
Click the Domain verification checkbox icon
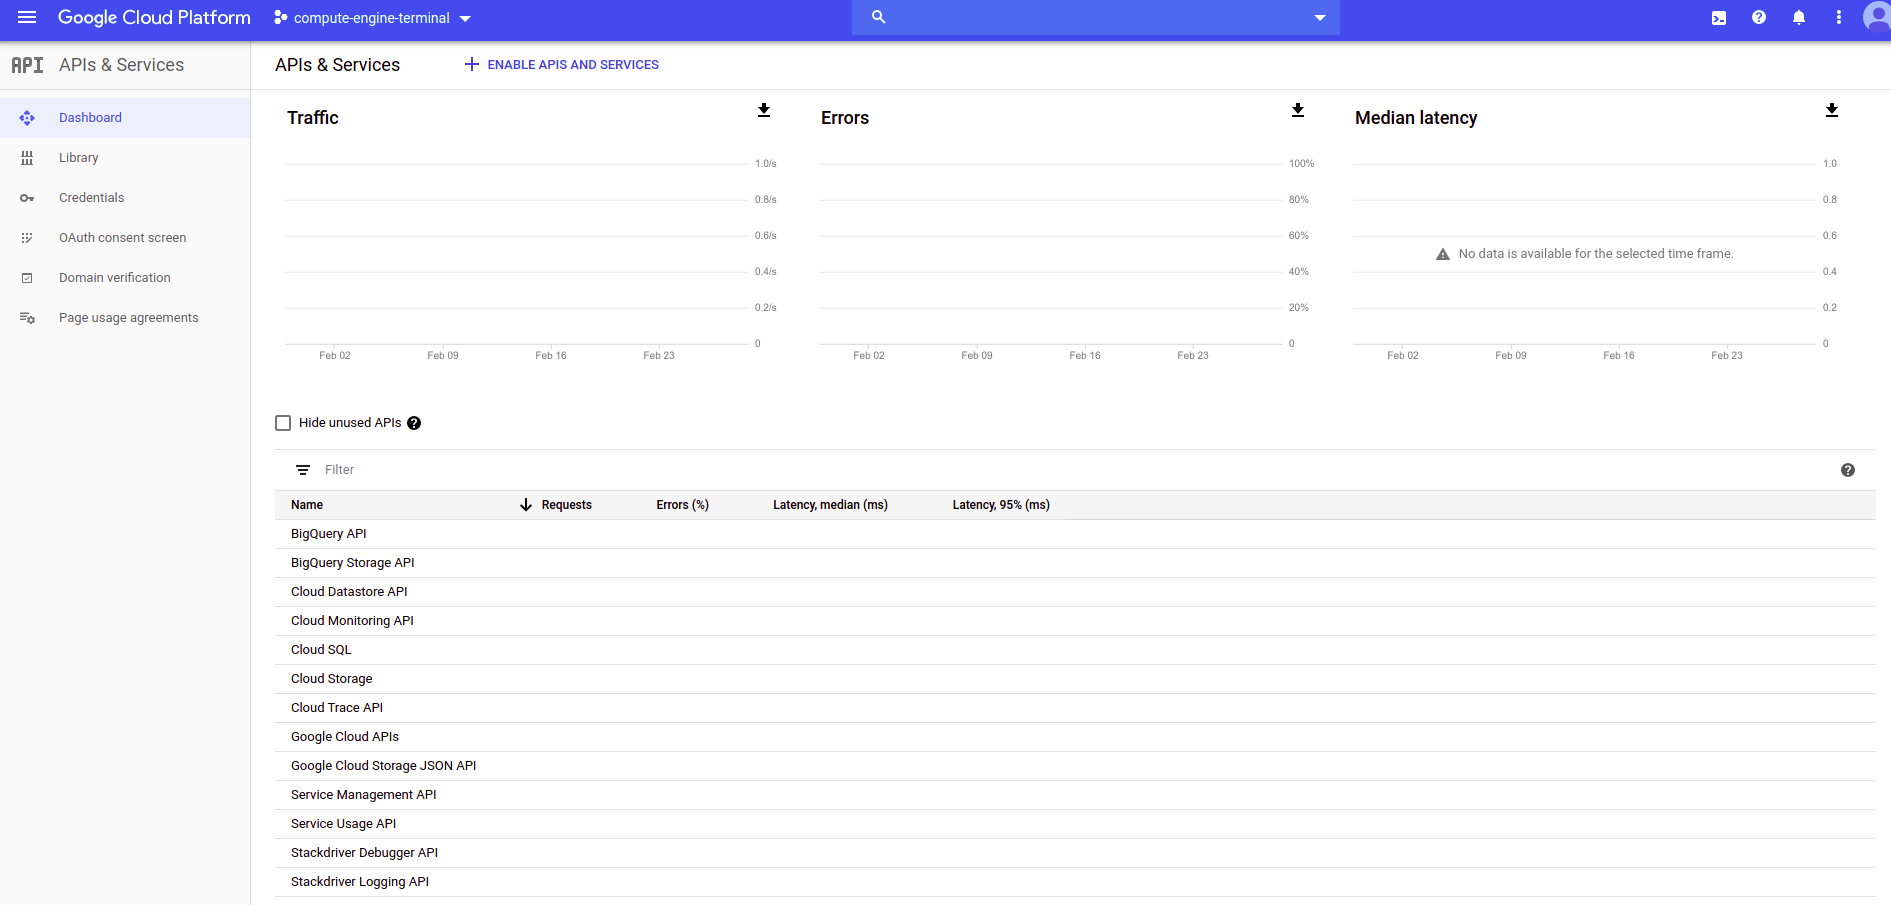(x=27, y=278)
